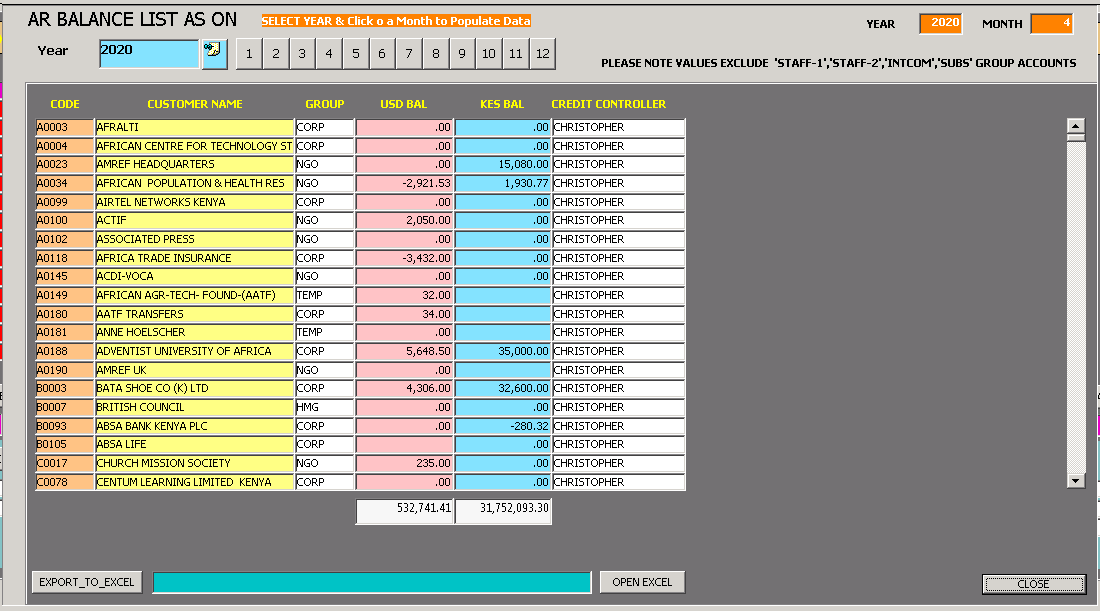The width and height of the screenshot is (1100, 611).
Task: Select month 11 button
Action: [516, 54]
